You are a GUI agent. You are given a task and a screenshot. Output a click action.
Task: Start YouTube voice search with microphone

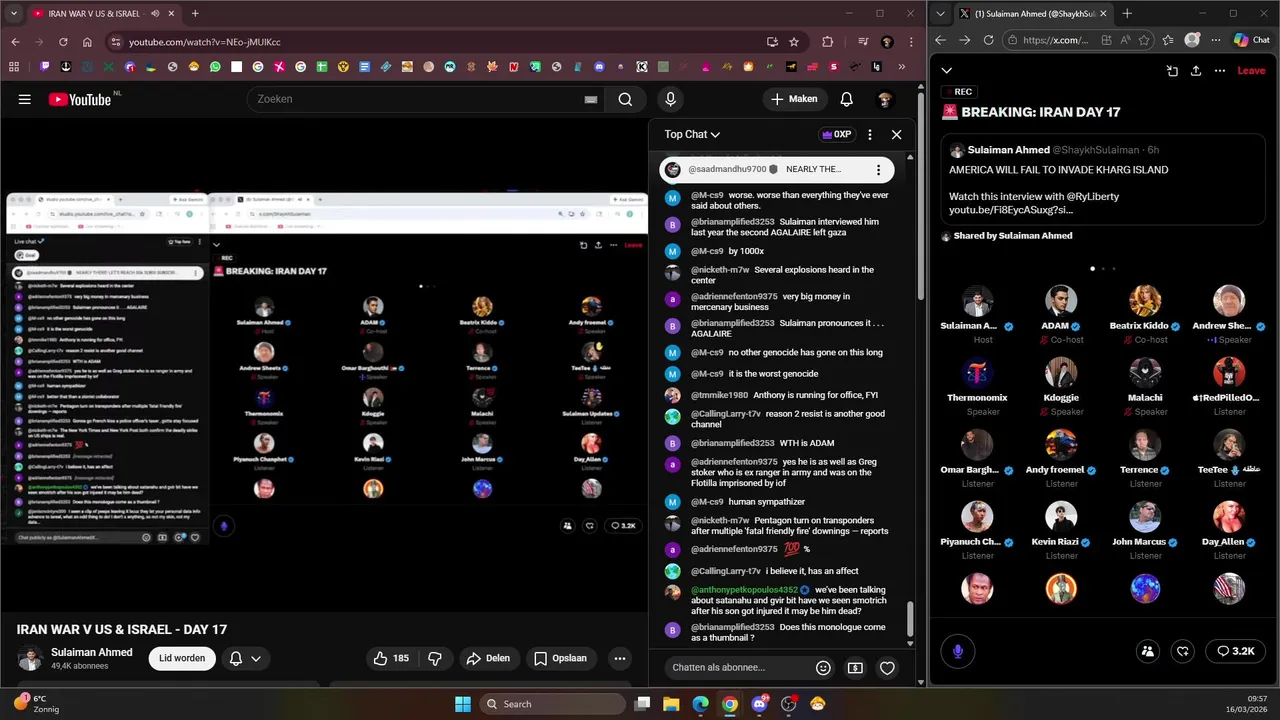pos(670,99)
